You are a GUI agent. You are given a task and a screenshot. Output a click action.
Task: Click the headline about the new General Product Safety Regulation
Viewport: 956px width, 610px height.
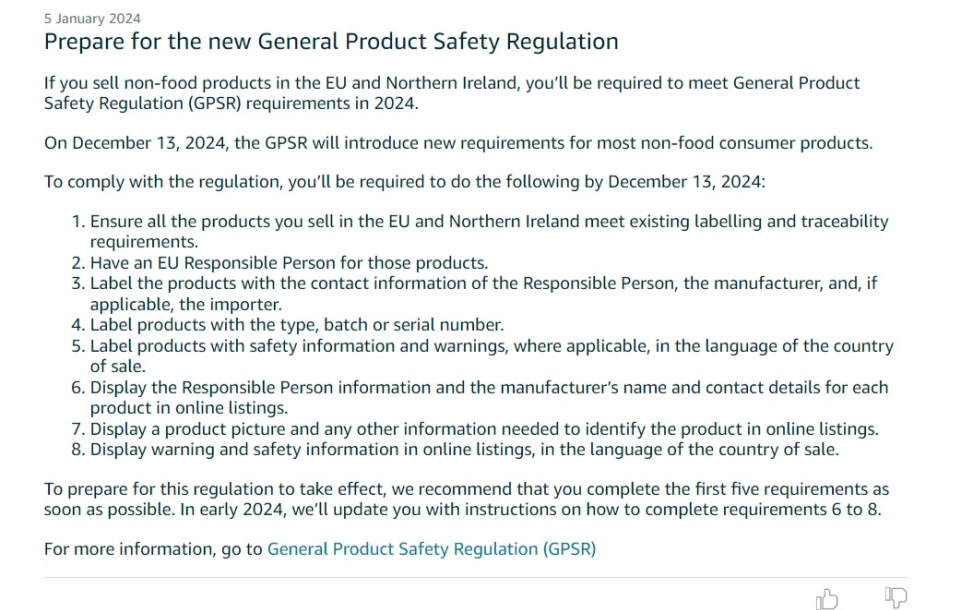point(331,41)
